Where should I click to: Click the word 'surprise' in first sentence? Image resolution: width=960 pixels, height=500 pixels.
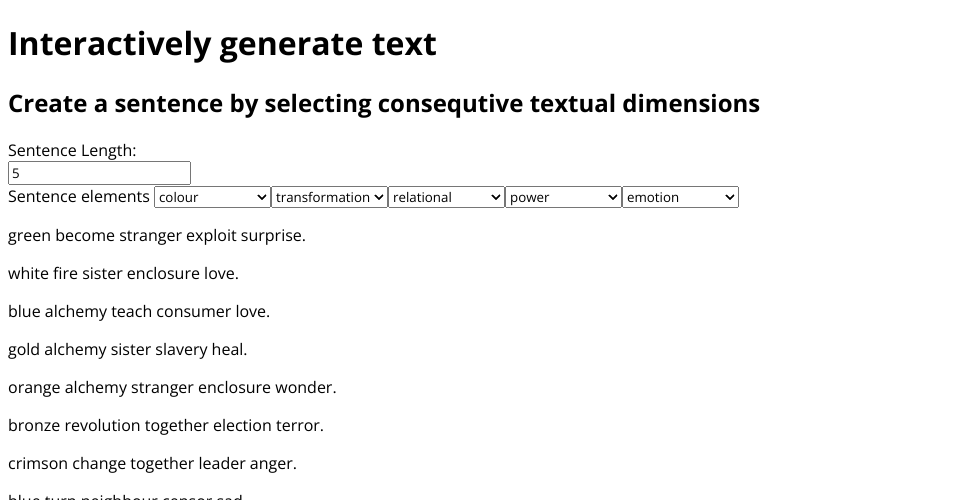(271, 236)
